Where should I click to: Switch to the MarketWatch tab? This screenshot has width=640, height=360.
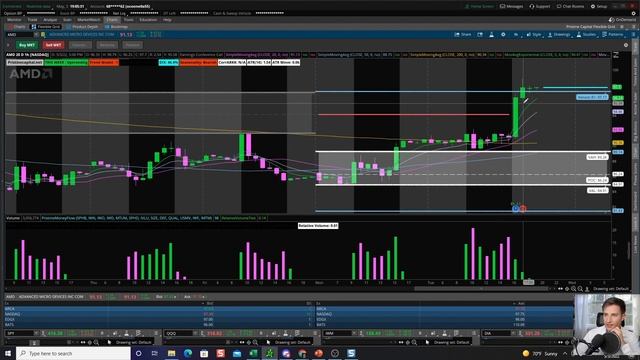click(89, 20)
